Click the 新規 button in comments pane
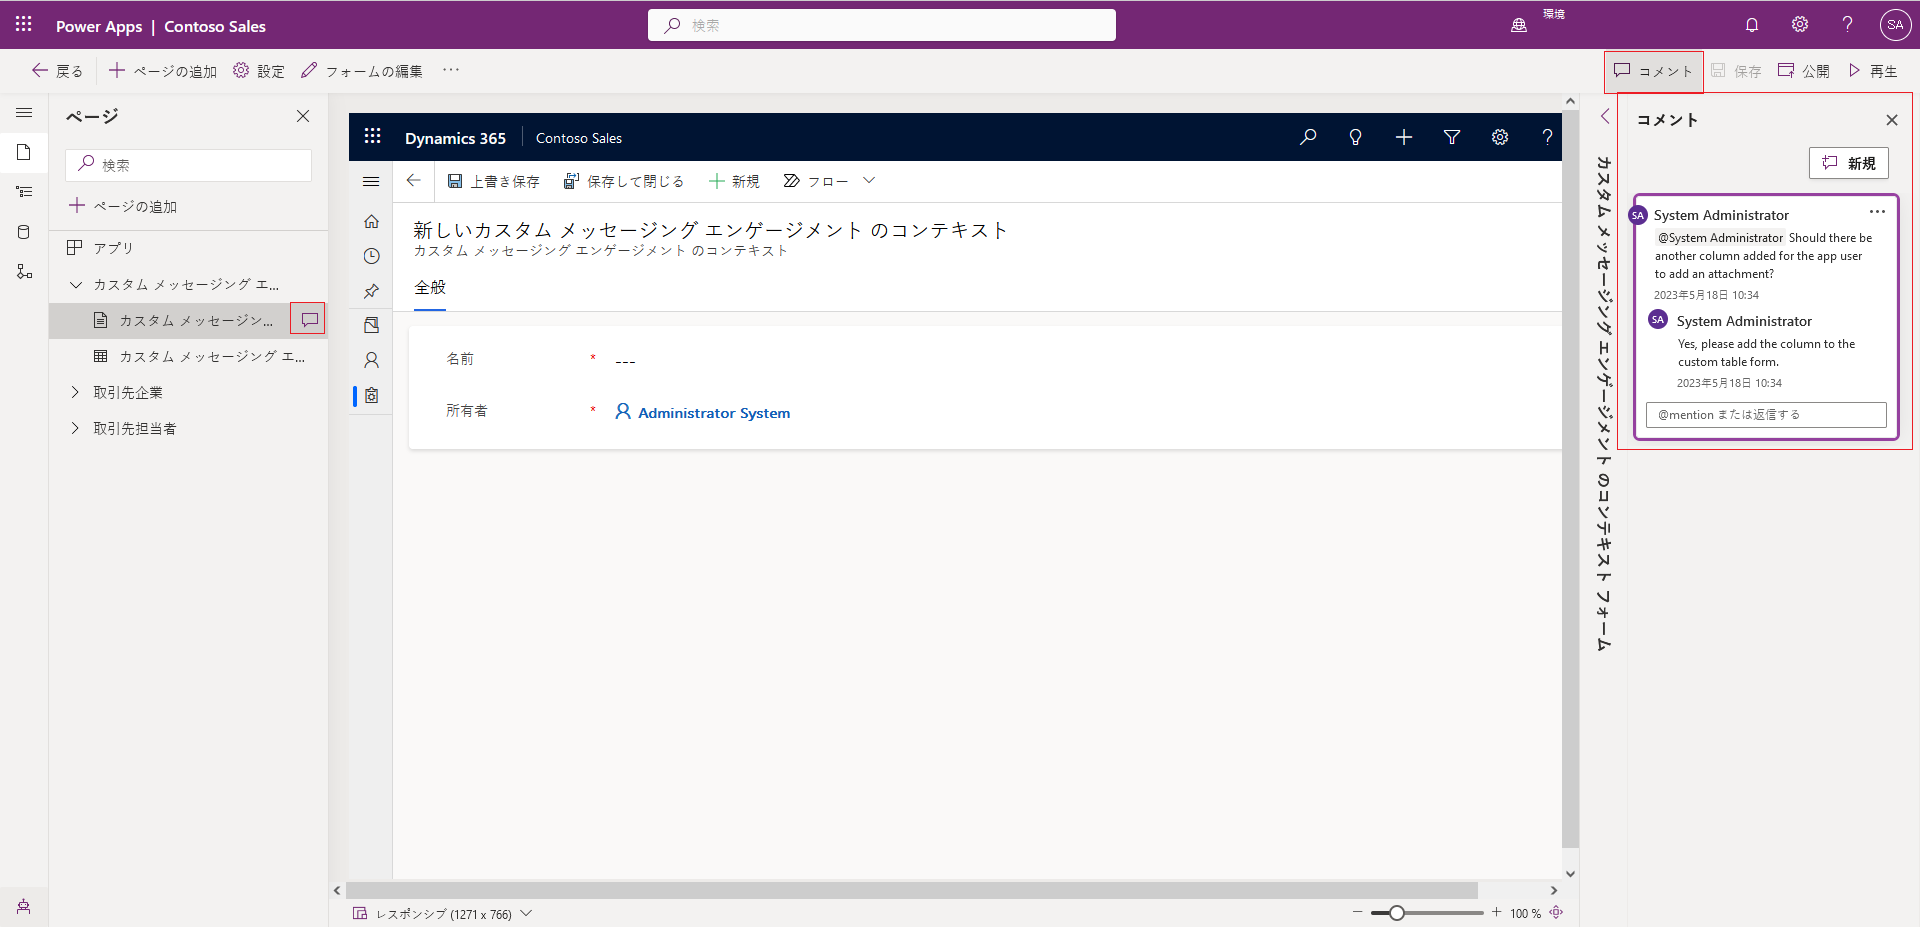The width and height of the screenshot is (1920, 927). tap(1848, 163)
